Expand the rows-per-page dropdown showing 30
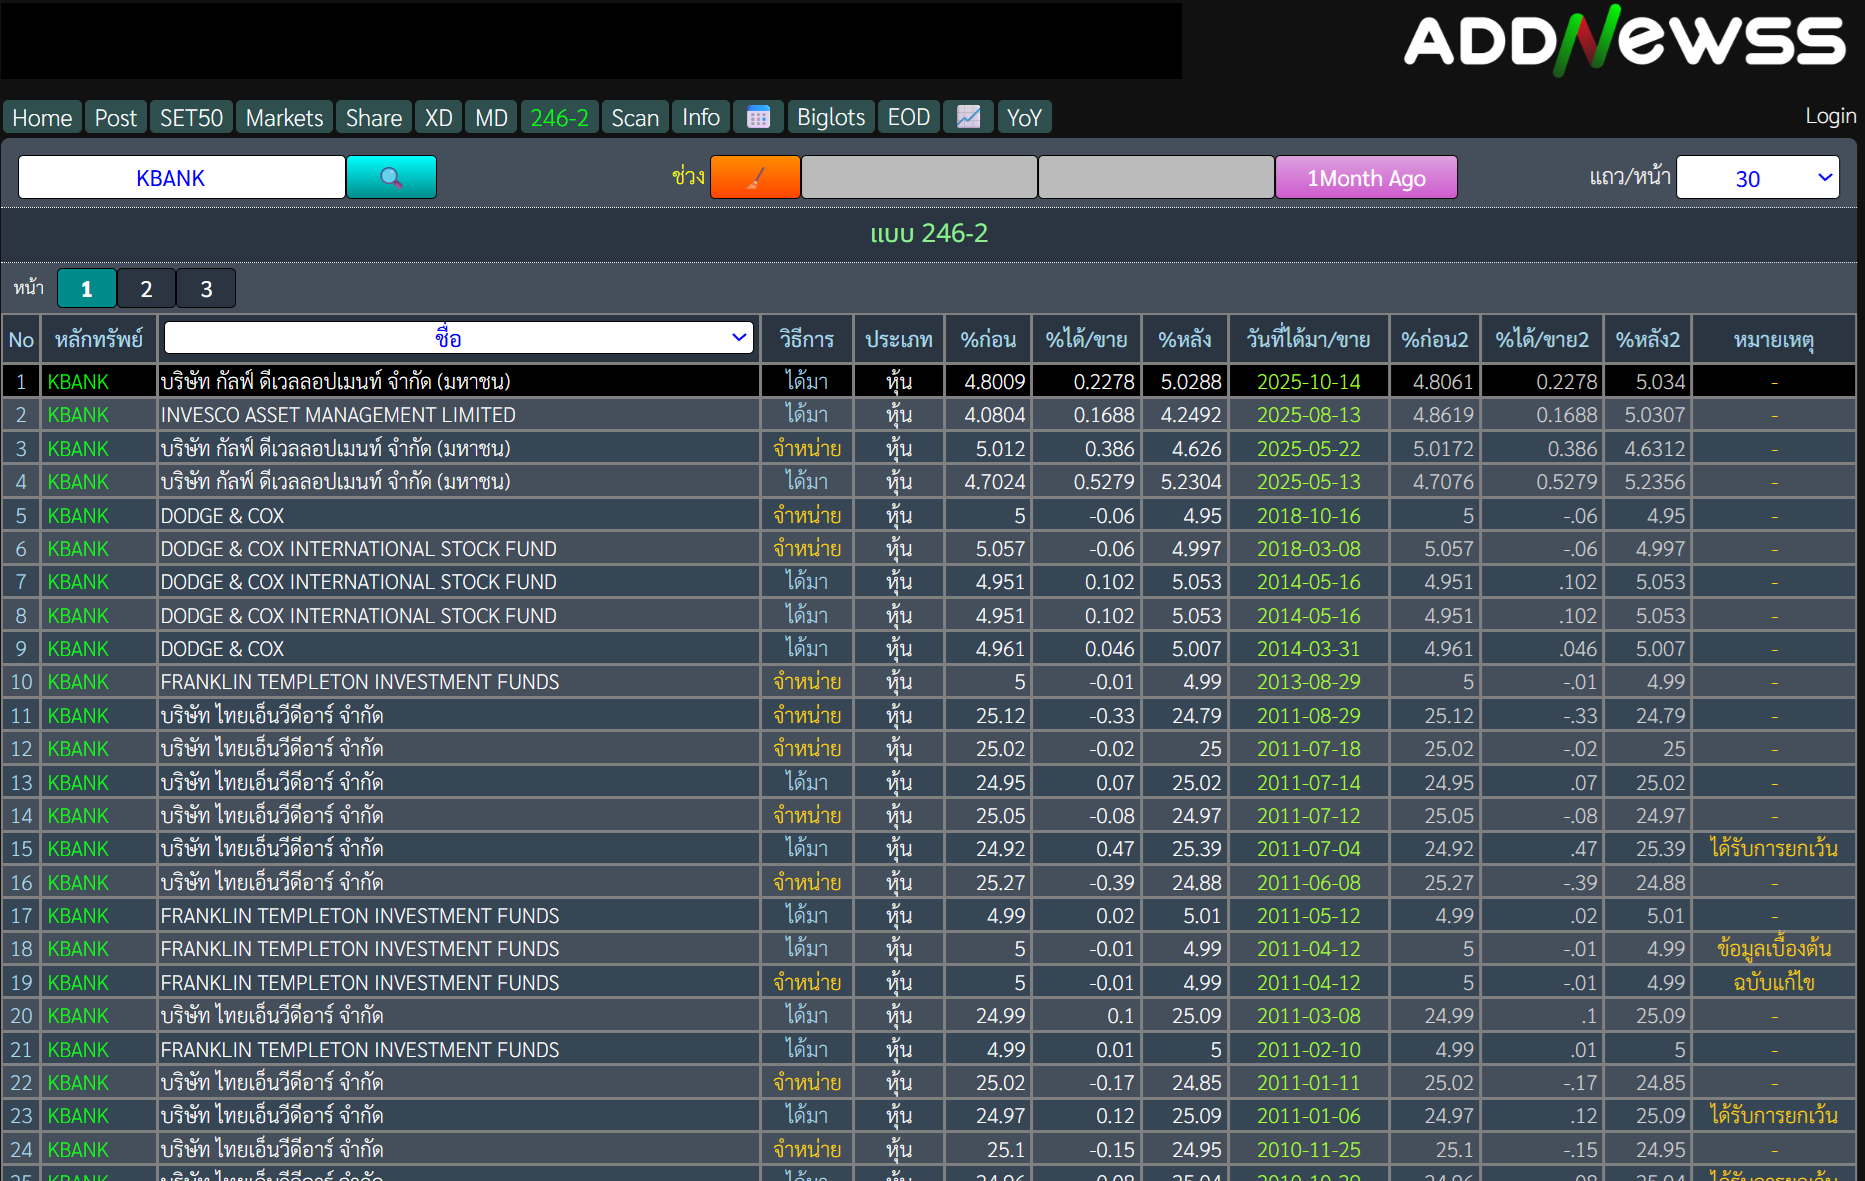The width and height of the screenshot is (1865, 1181). (1757, 178)
